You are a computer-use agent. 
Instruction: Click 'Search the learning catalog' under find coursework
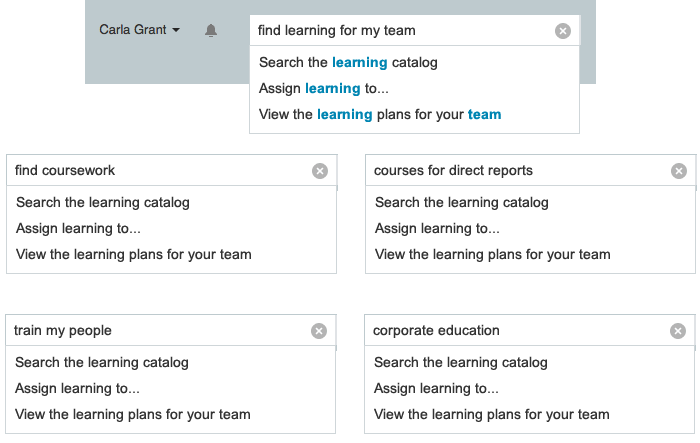[103, 202]
